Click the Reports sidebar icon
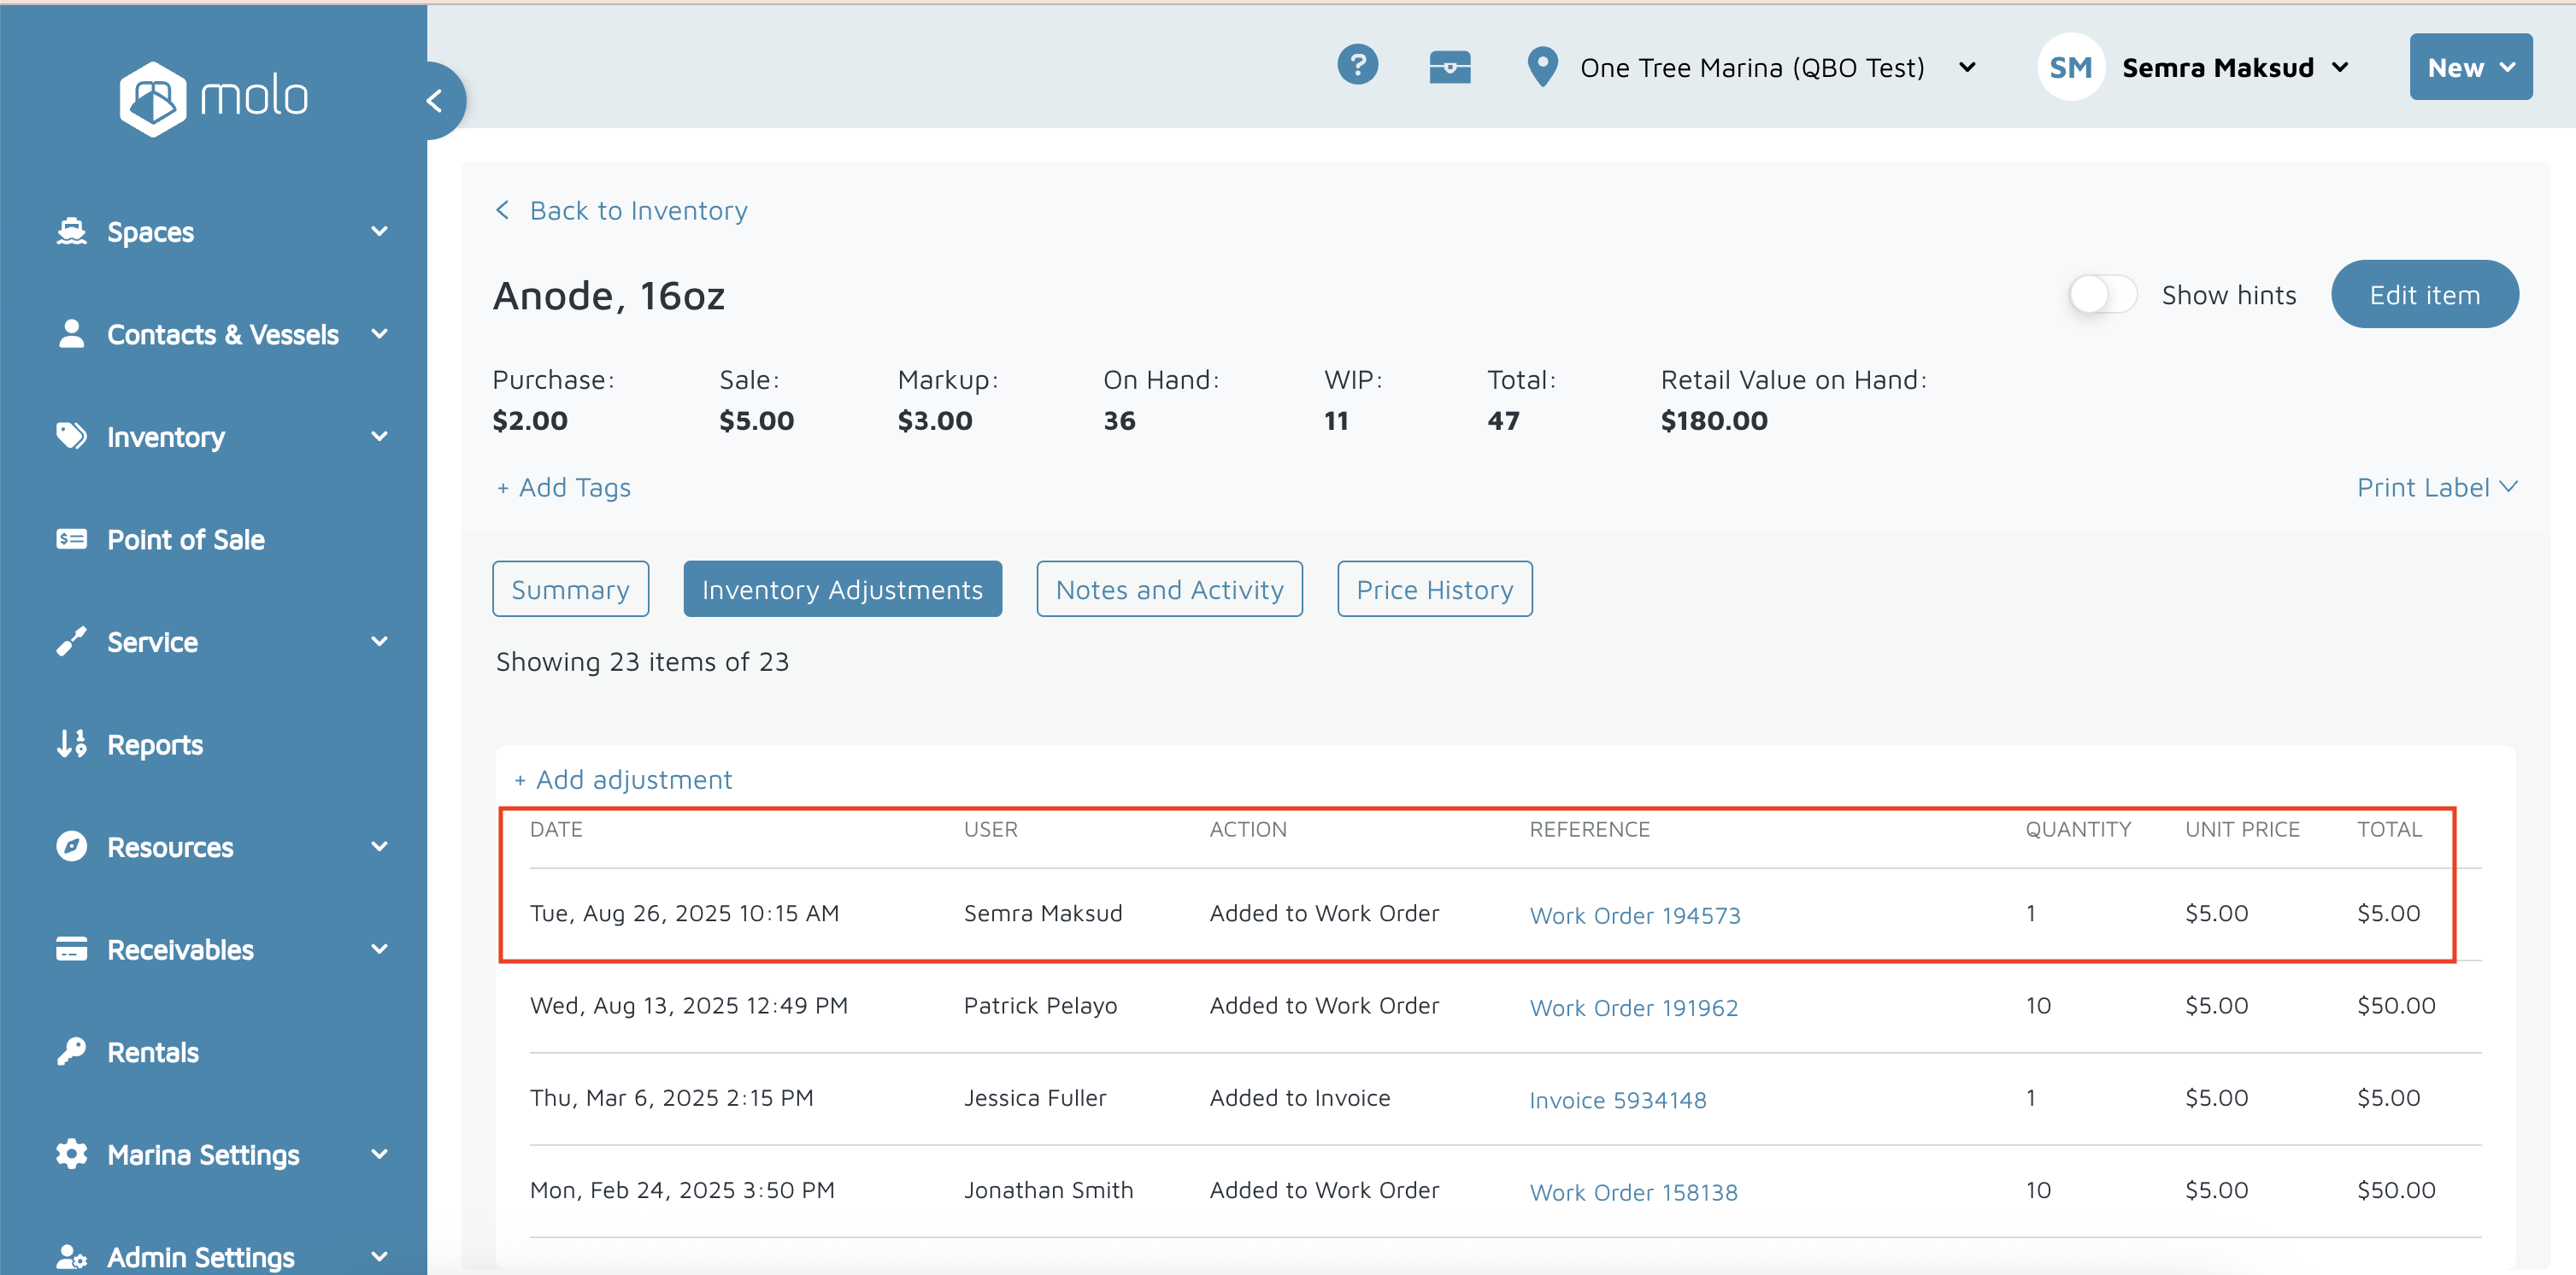Viewport: 2576px width, 1275px height. click(x=71, y=744)
